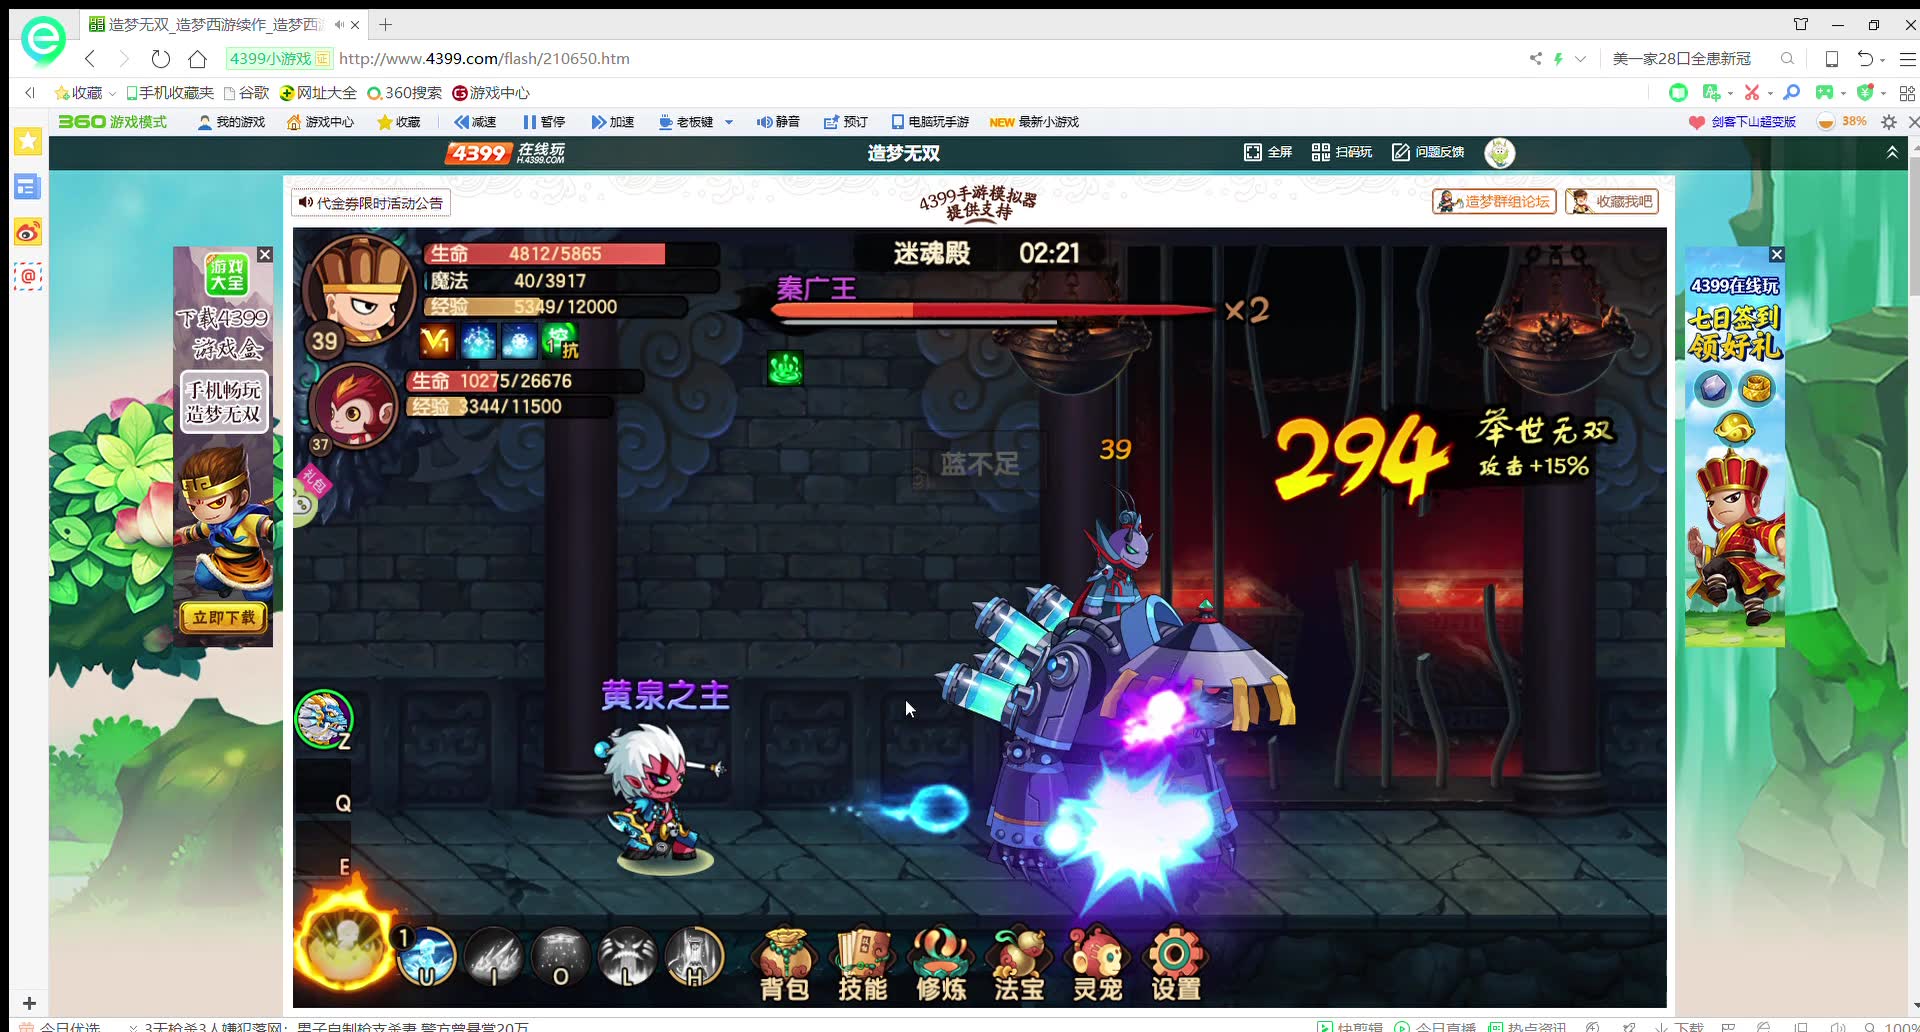Expand the 收藏 bookmarks dropdown arrow
The image size is (1920, 1032).
pyautogui.click(x=112, y=93)
